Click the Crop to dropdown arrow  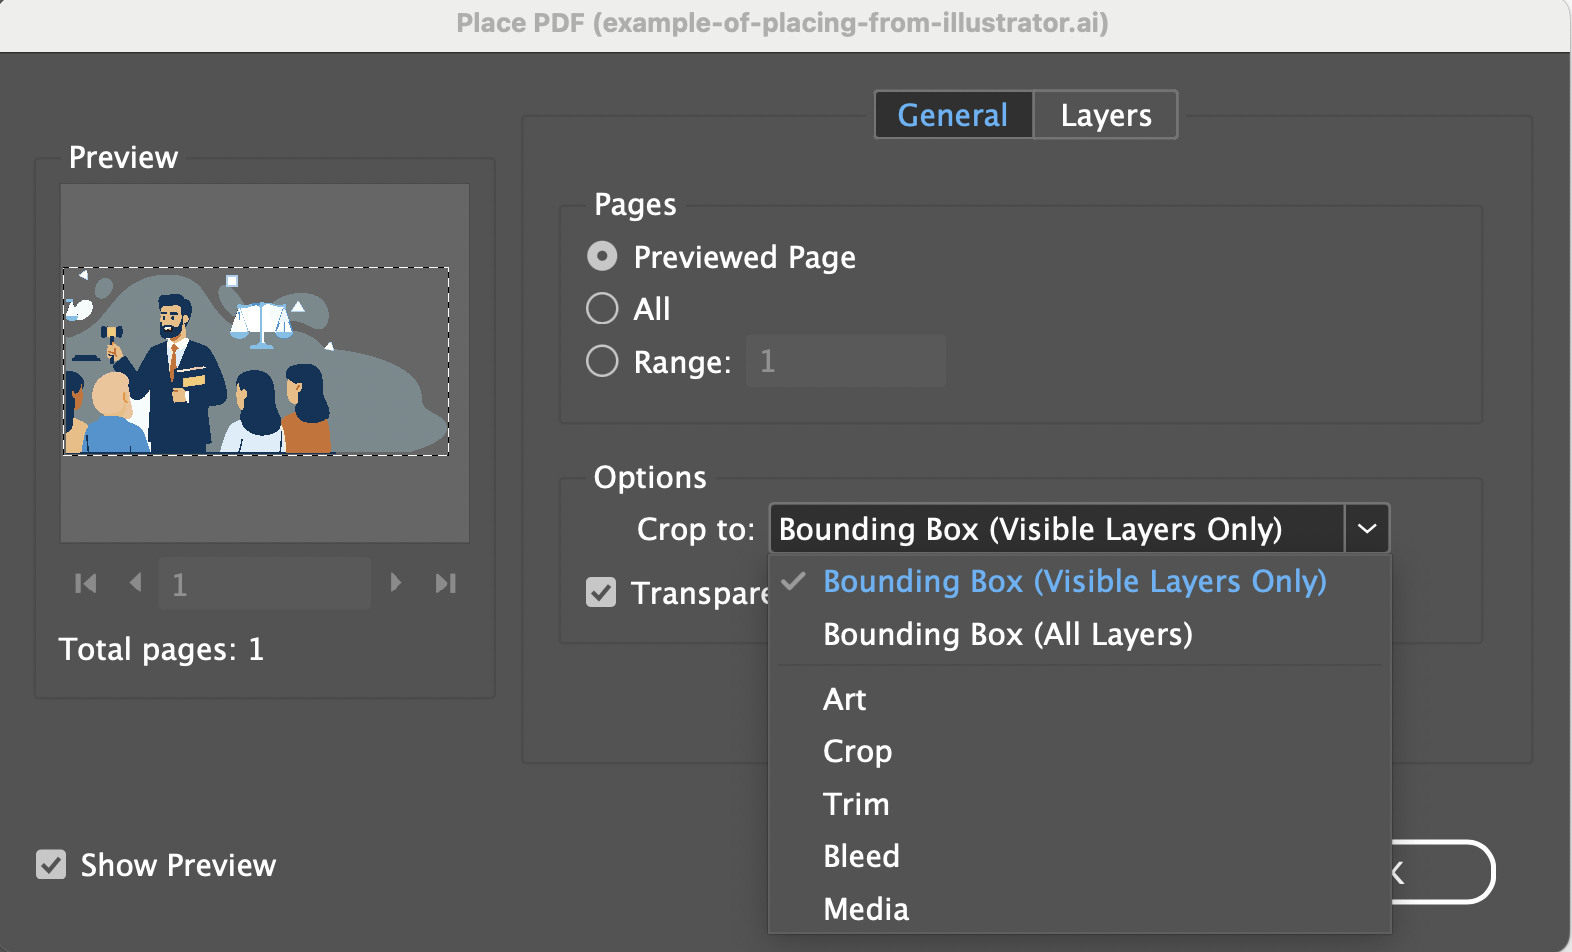1367,528
